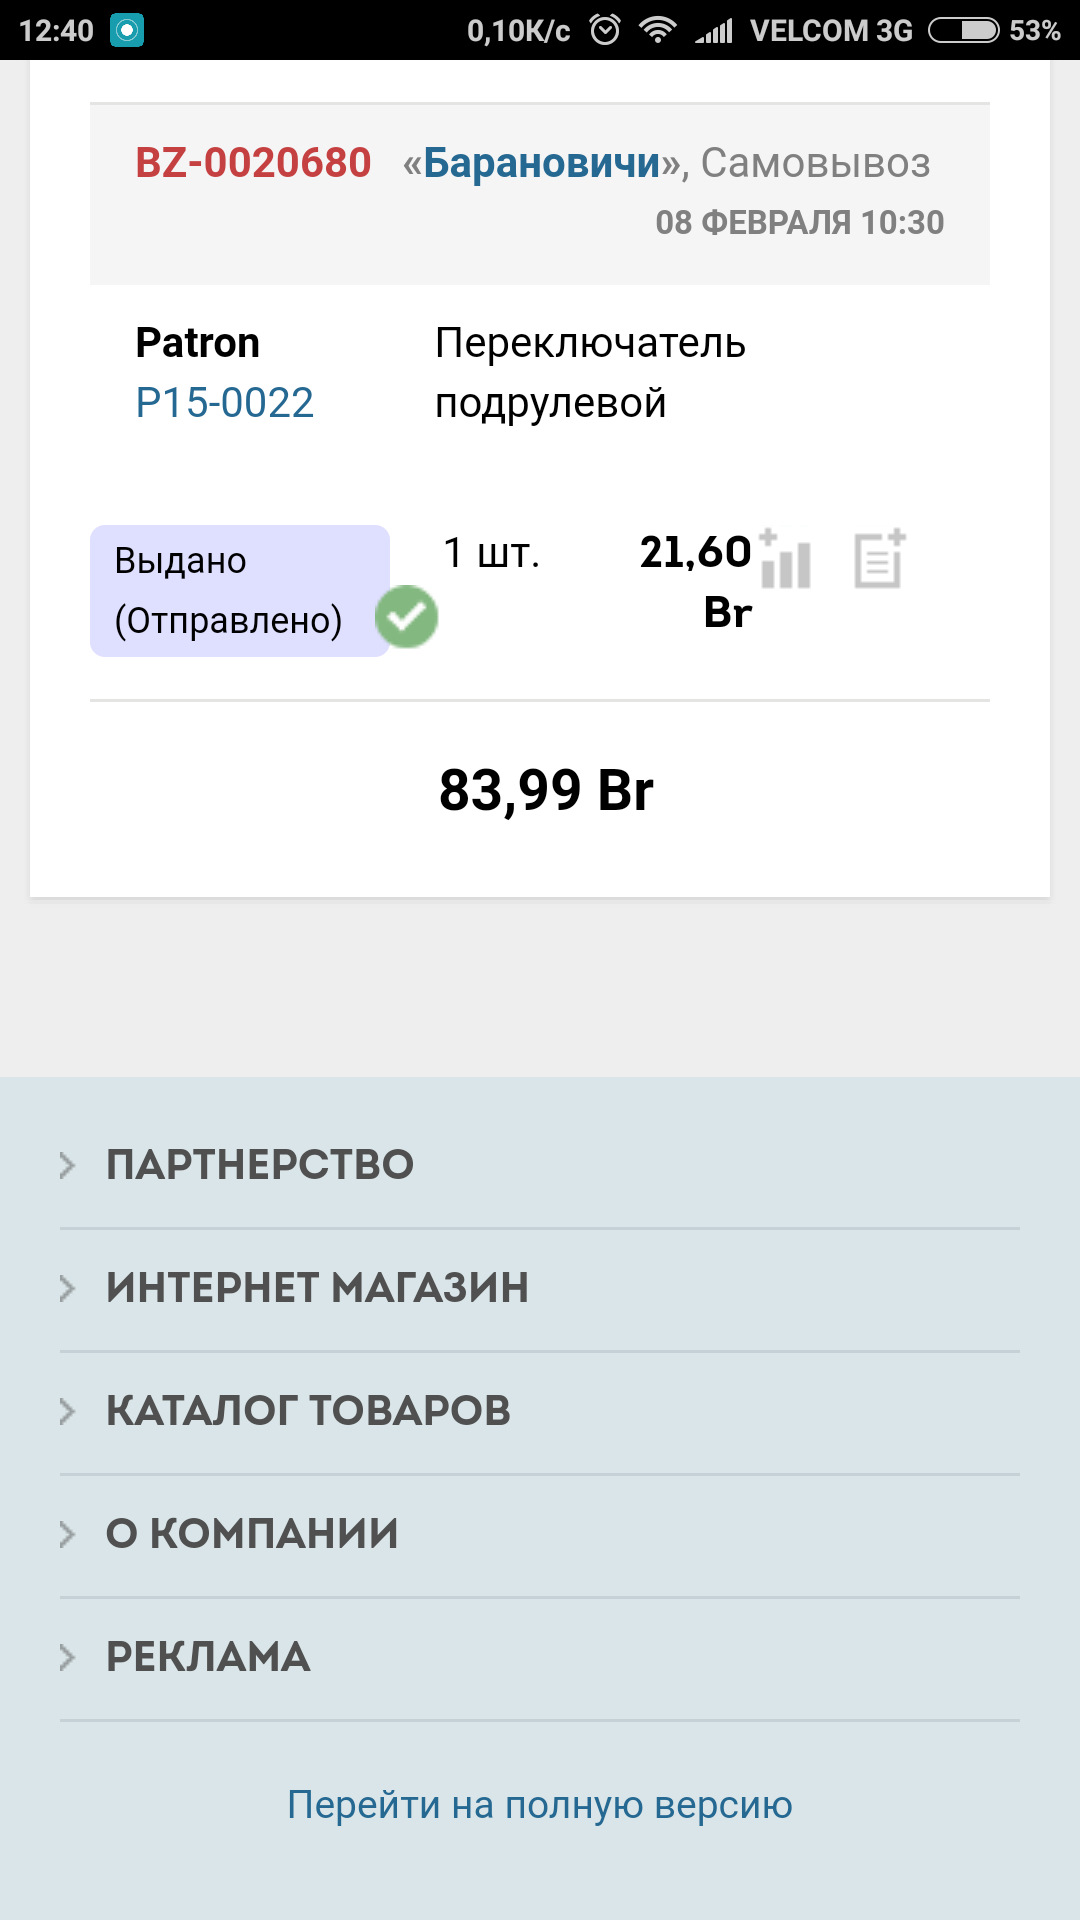
Task: Open the О КОМПАНИИ menu item
Action: pyautogui.click(x=252, y=1534)
